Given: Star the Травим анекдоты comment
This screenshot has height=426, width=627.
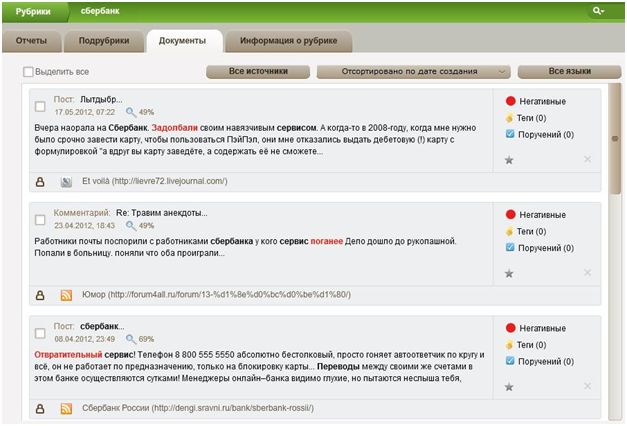Looking at the screenshot, I should tap(509, 274).
